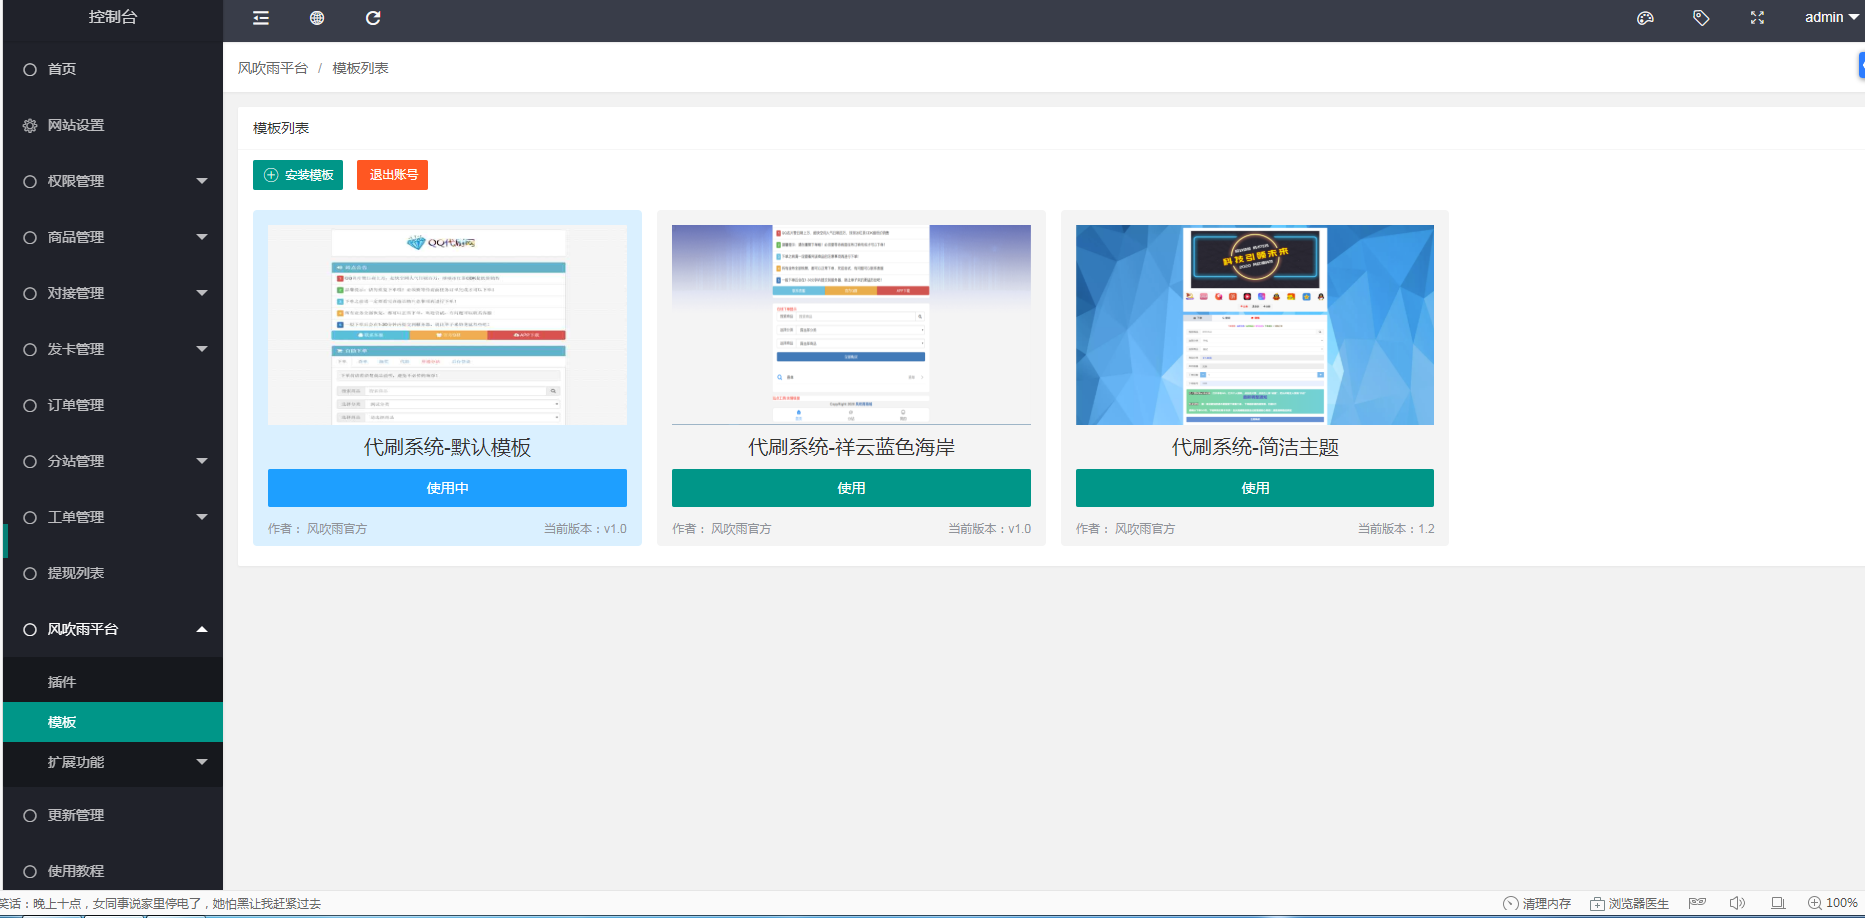The width and height of the screenshot is (1865, 918).
Task: Collapse the sidebar with the menu icon
Action: click(x=261, y=18)
